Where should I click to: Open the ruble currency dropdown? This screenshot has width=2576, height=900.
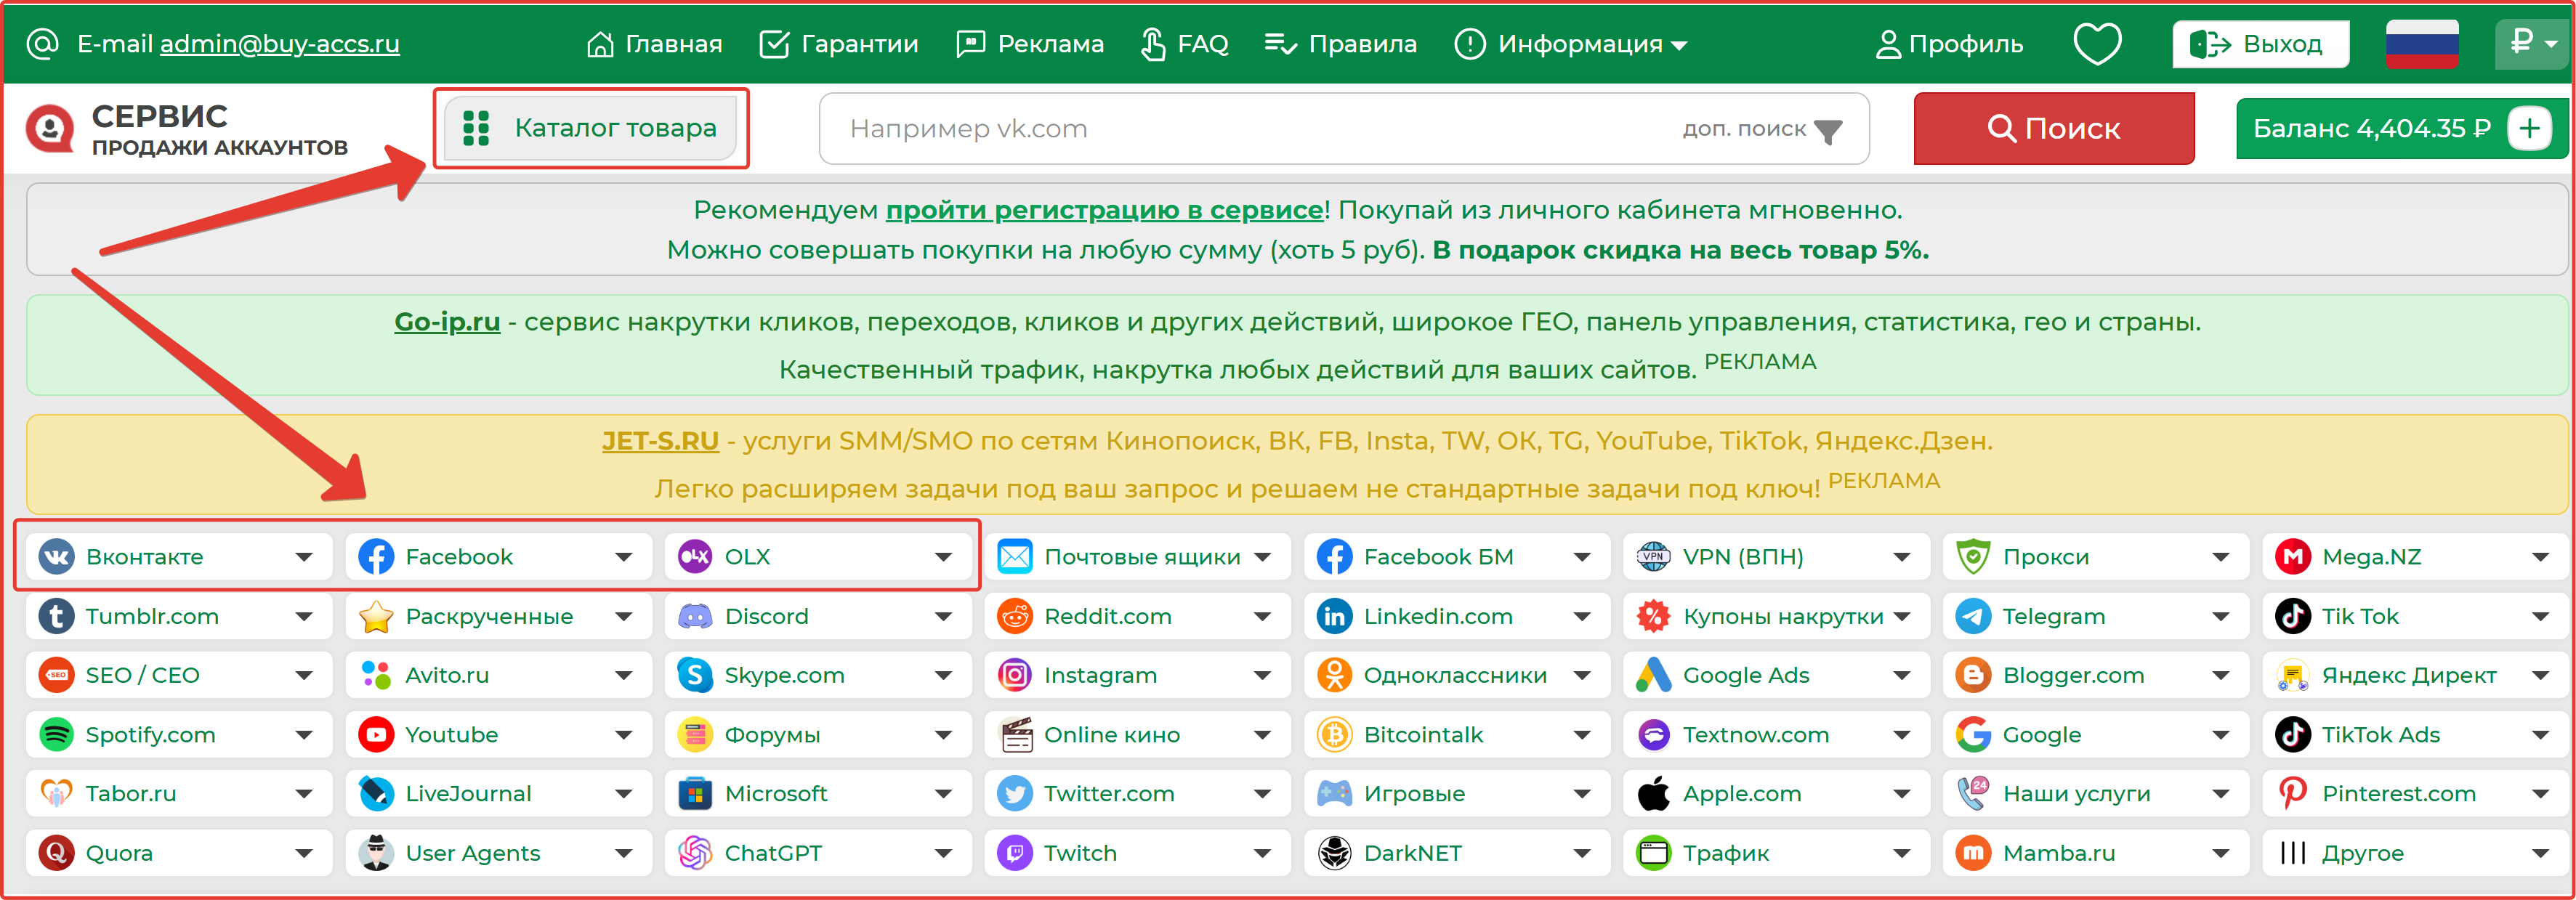(2532, 43)
